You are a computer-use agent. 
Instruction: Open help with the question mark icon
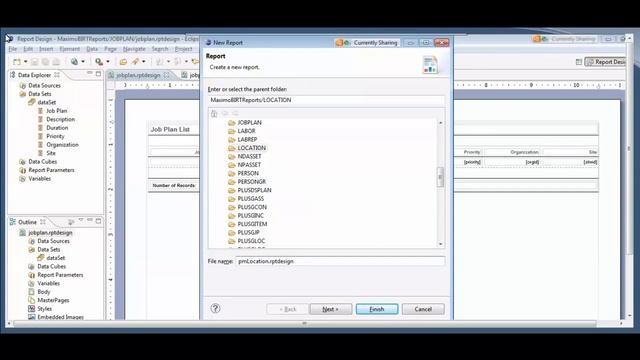[216, 309]
